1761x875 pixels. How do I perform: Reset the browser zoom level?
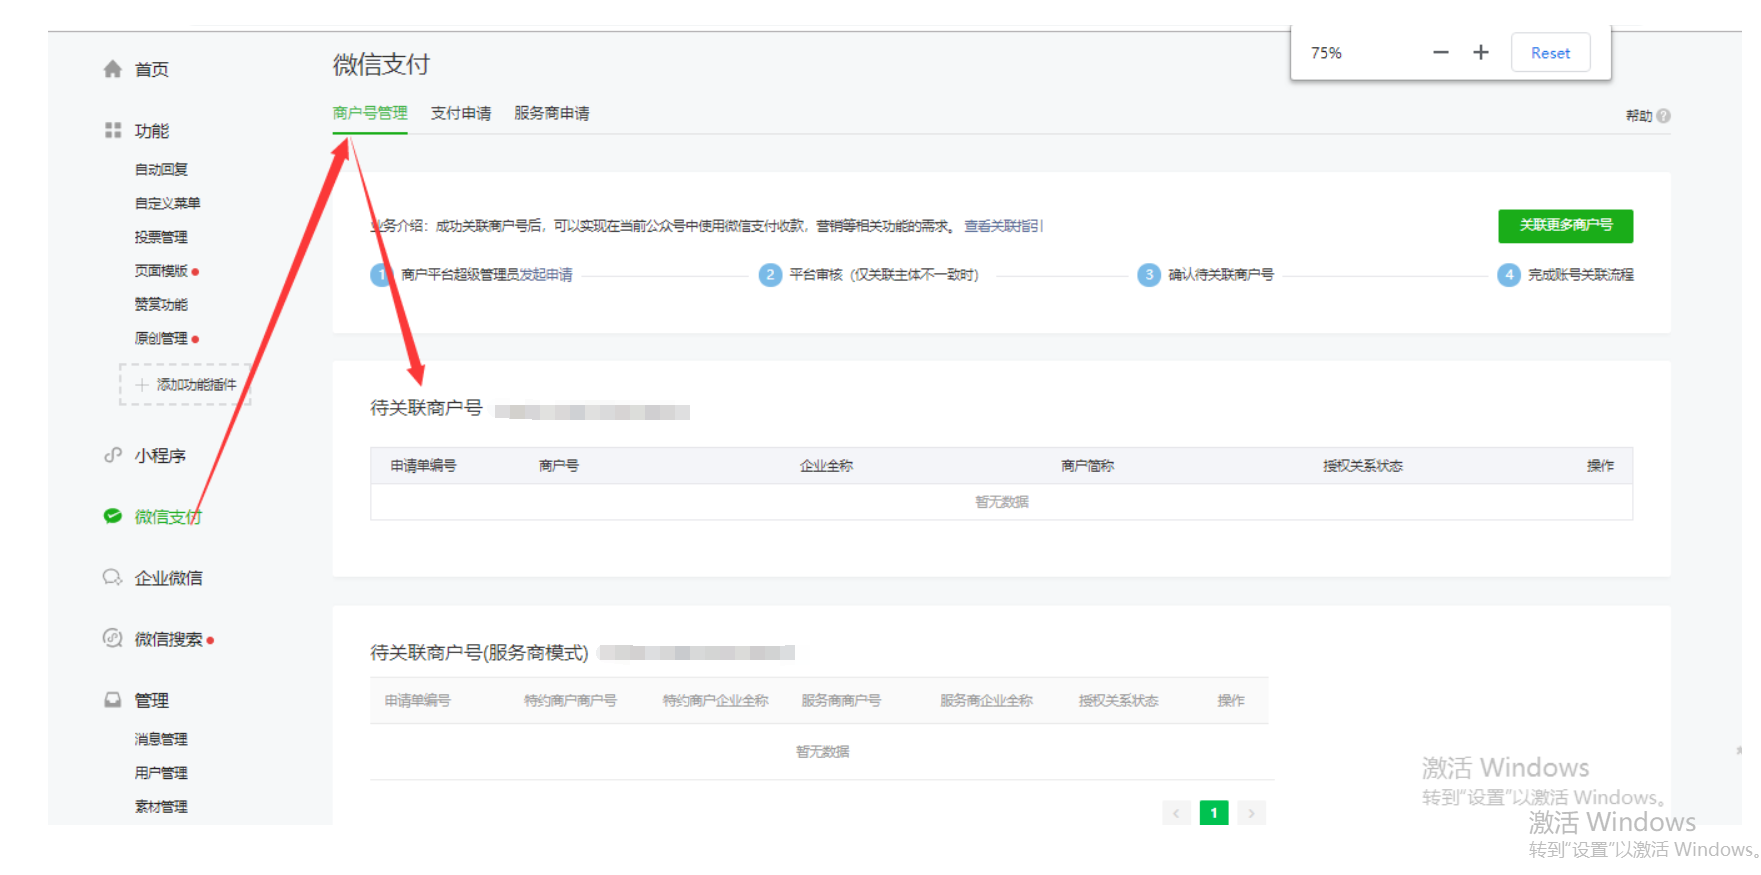[x=1550, y=53]
